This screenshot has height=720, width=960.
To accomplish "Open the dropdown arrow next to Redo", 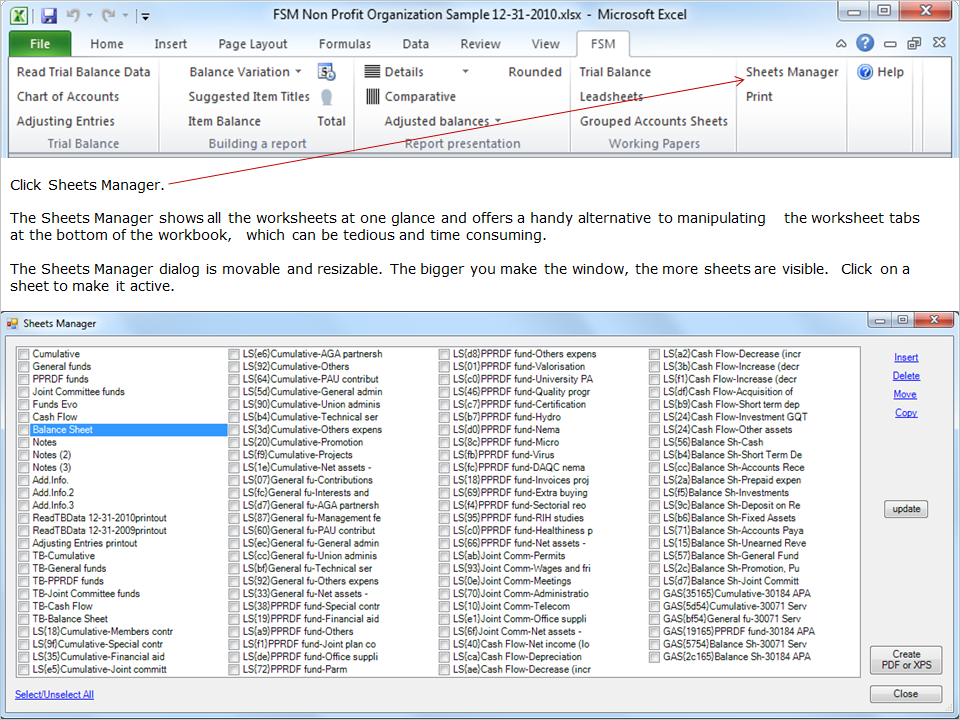I will click(126, 15).
